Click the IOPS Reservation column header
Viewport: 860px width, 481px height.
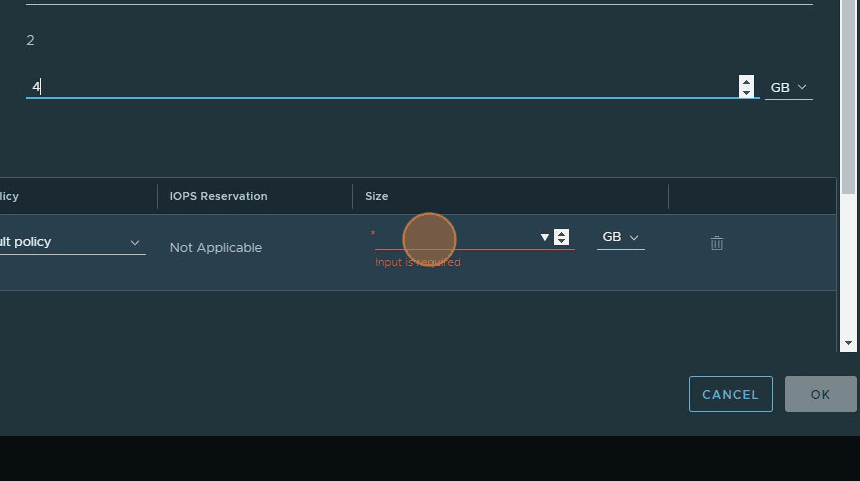218,196
